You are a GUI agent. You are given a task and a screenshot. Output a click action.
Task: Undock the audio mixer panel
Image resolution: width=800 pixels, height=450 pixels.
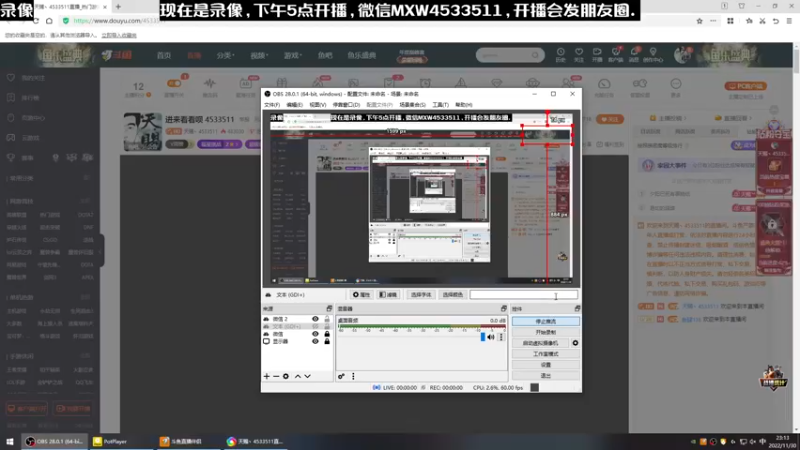[x=504, y=309]
